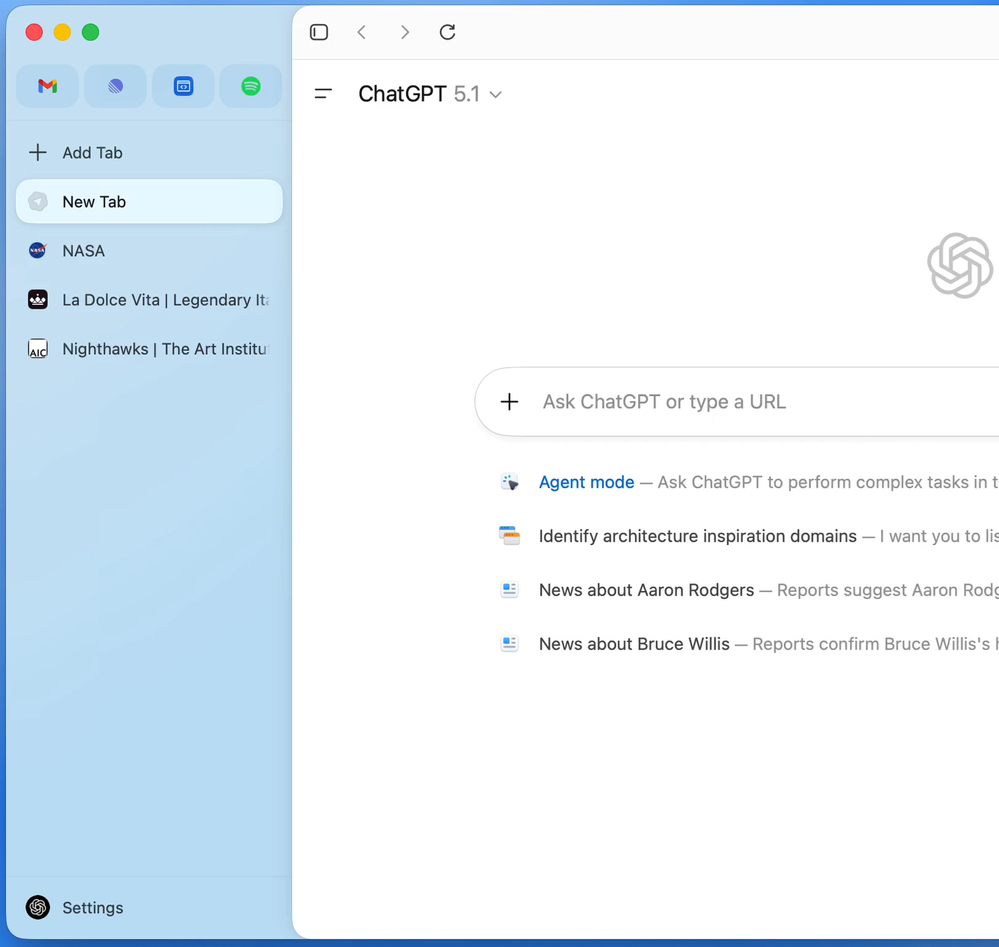Open Identify architecture inspiration domains suggestion
Viewport: 999px width, 947px height.
tap(697, 536)
